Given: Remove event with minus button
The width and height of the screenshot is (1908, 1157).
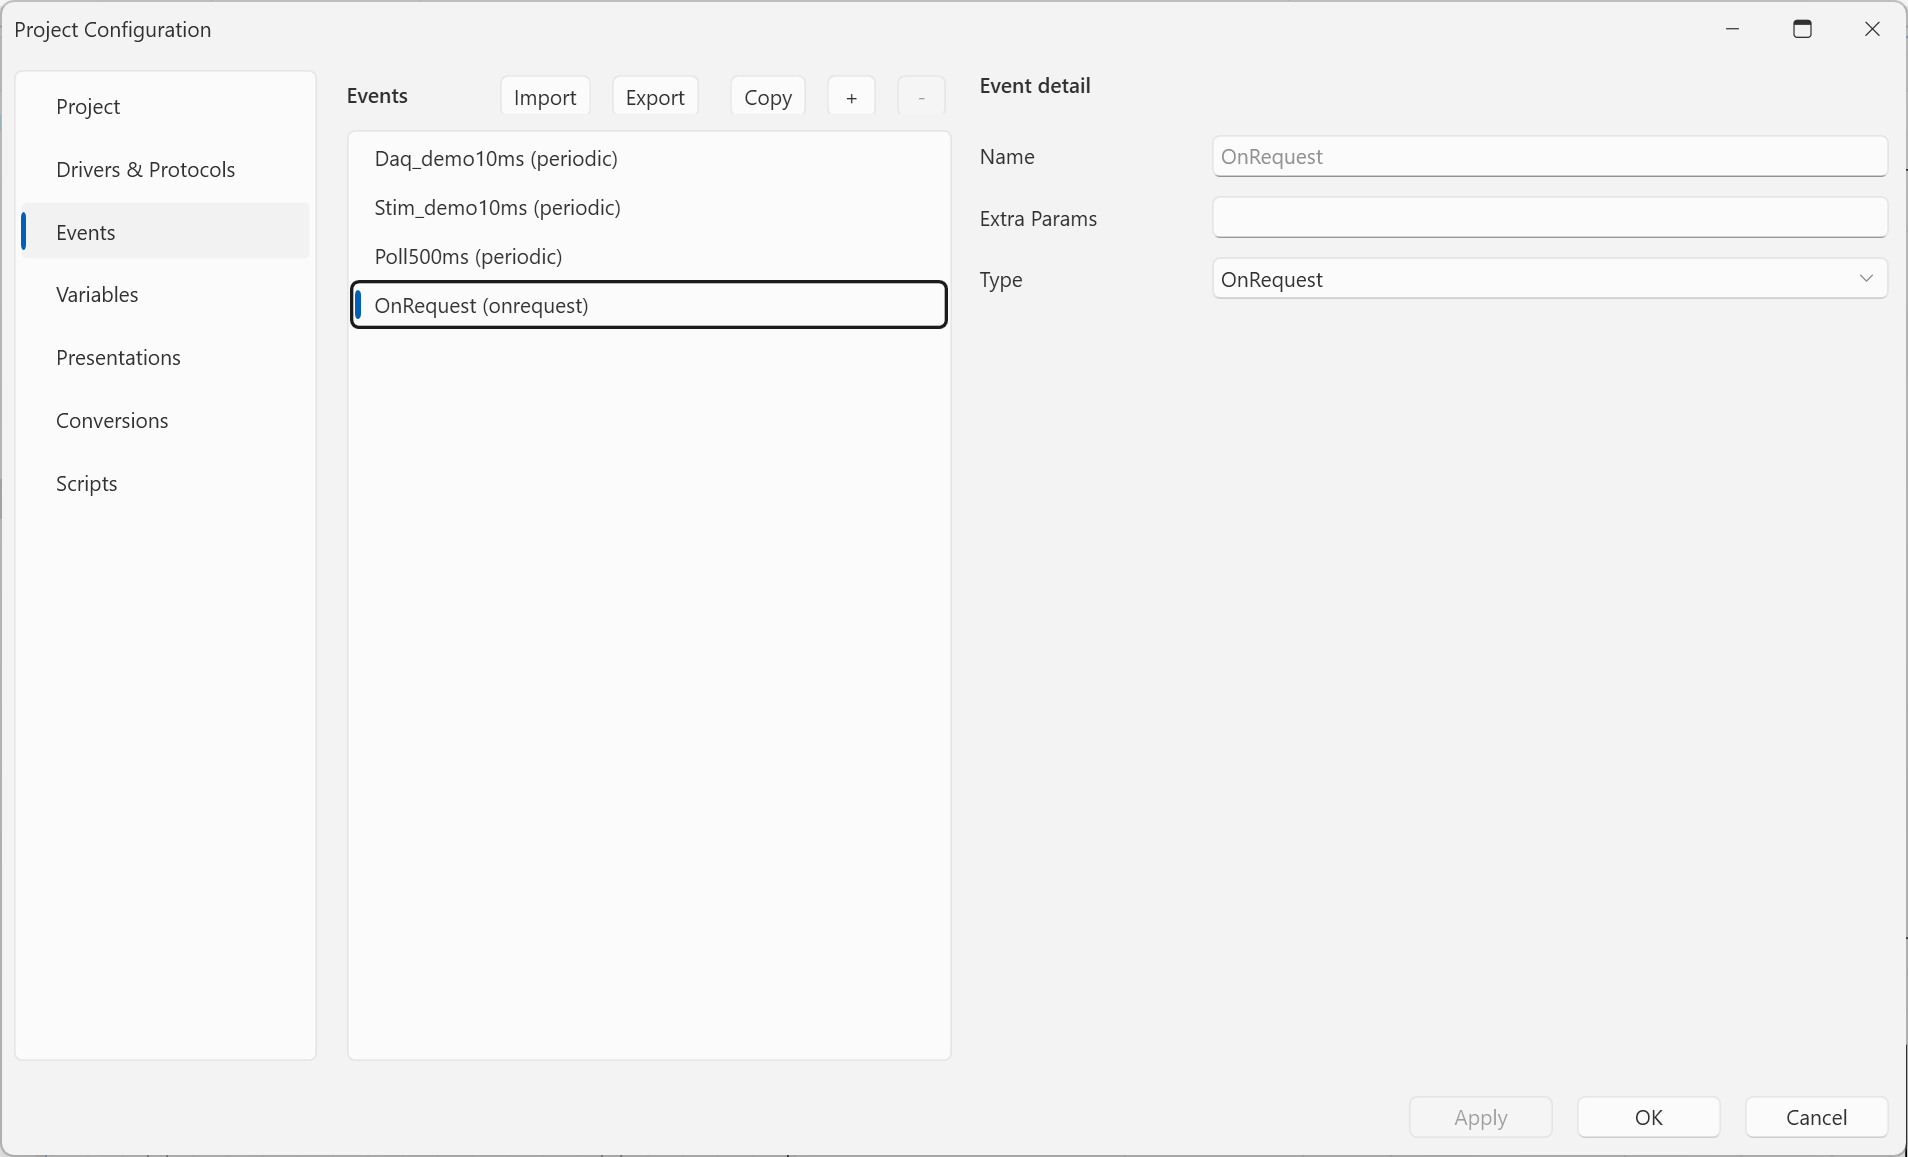Looking at the screenshot, I should 921,97.
